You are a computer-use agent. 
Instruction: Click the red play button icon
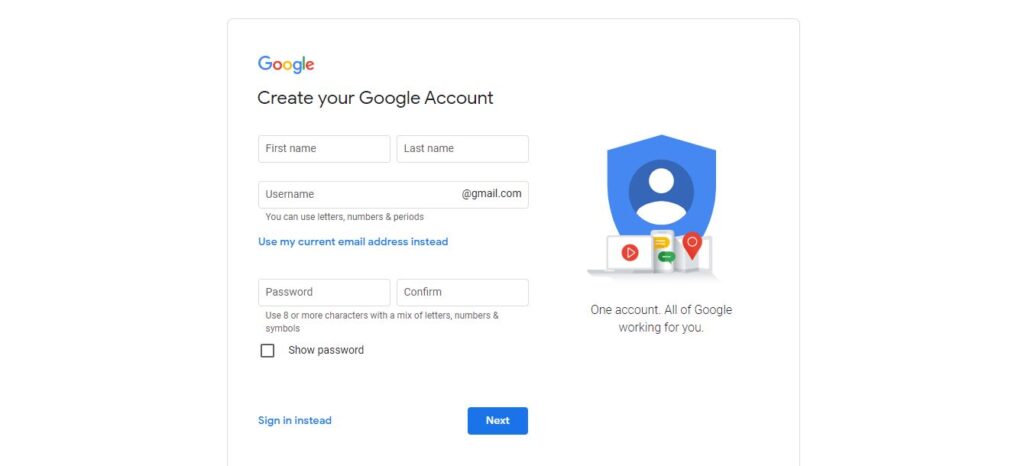630,253
